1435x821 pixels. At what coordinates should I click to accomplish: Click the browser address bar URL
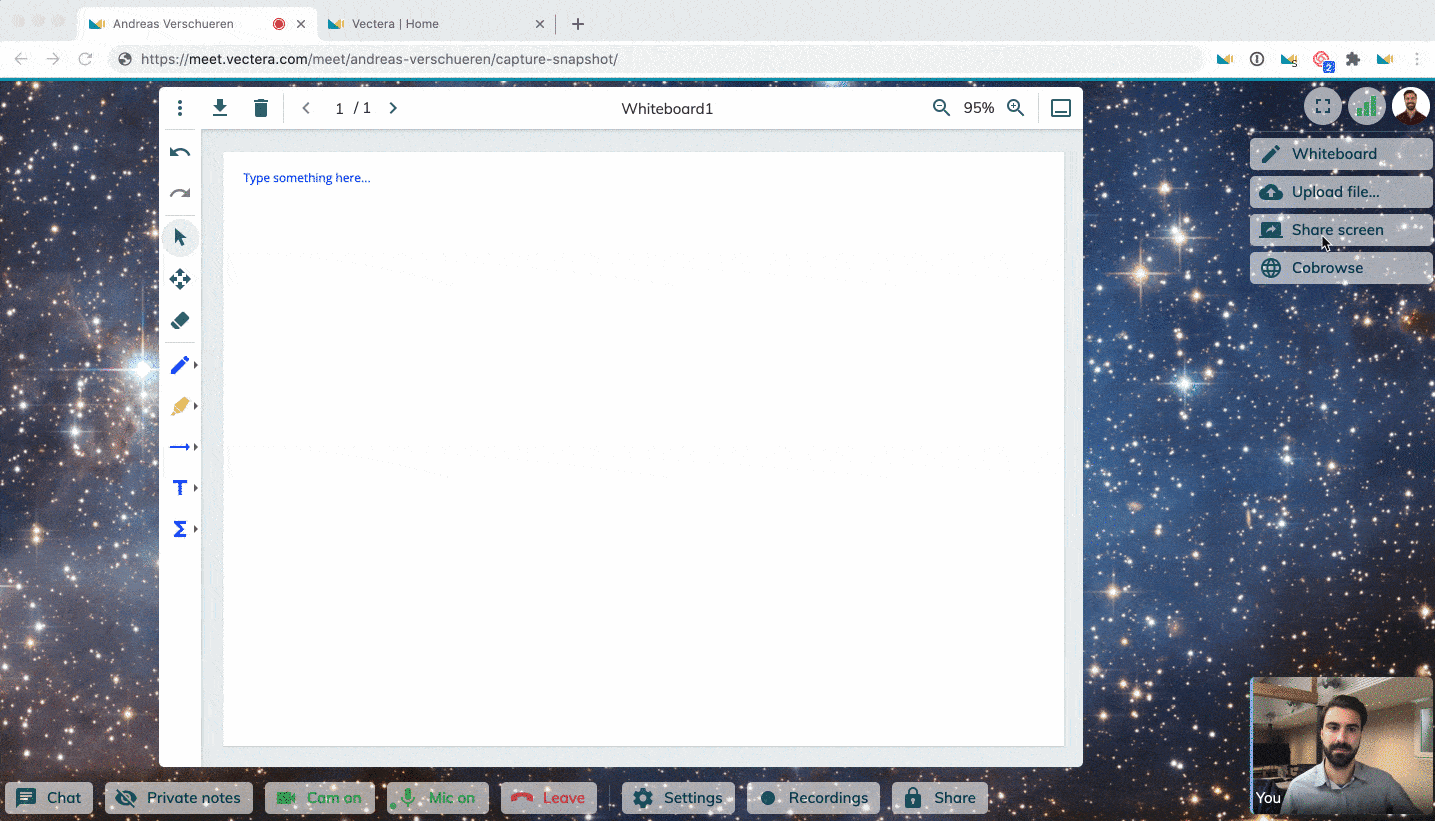(379, 59)
